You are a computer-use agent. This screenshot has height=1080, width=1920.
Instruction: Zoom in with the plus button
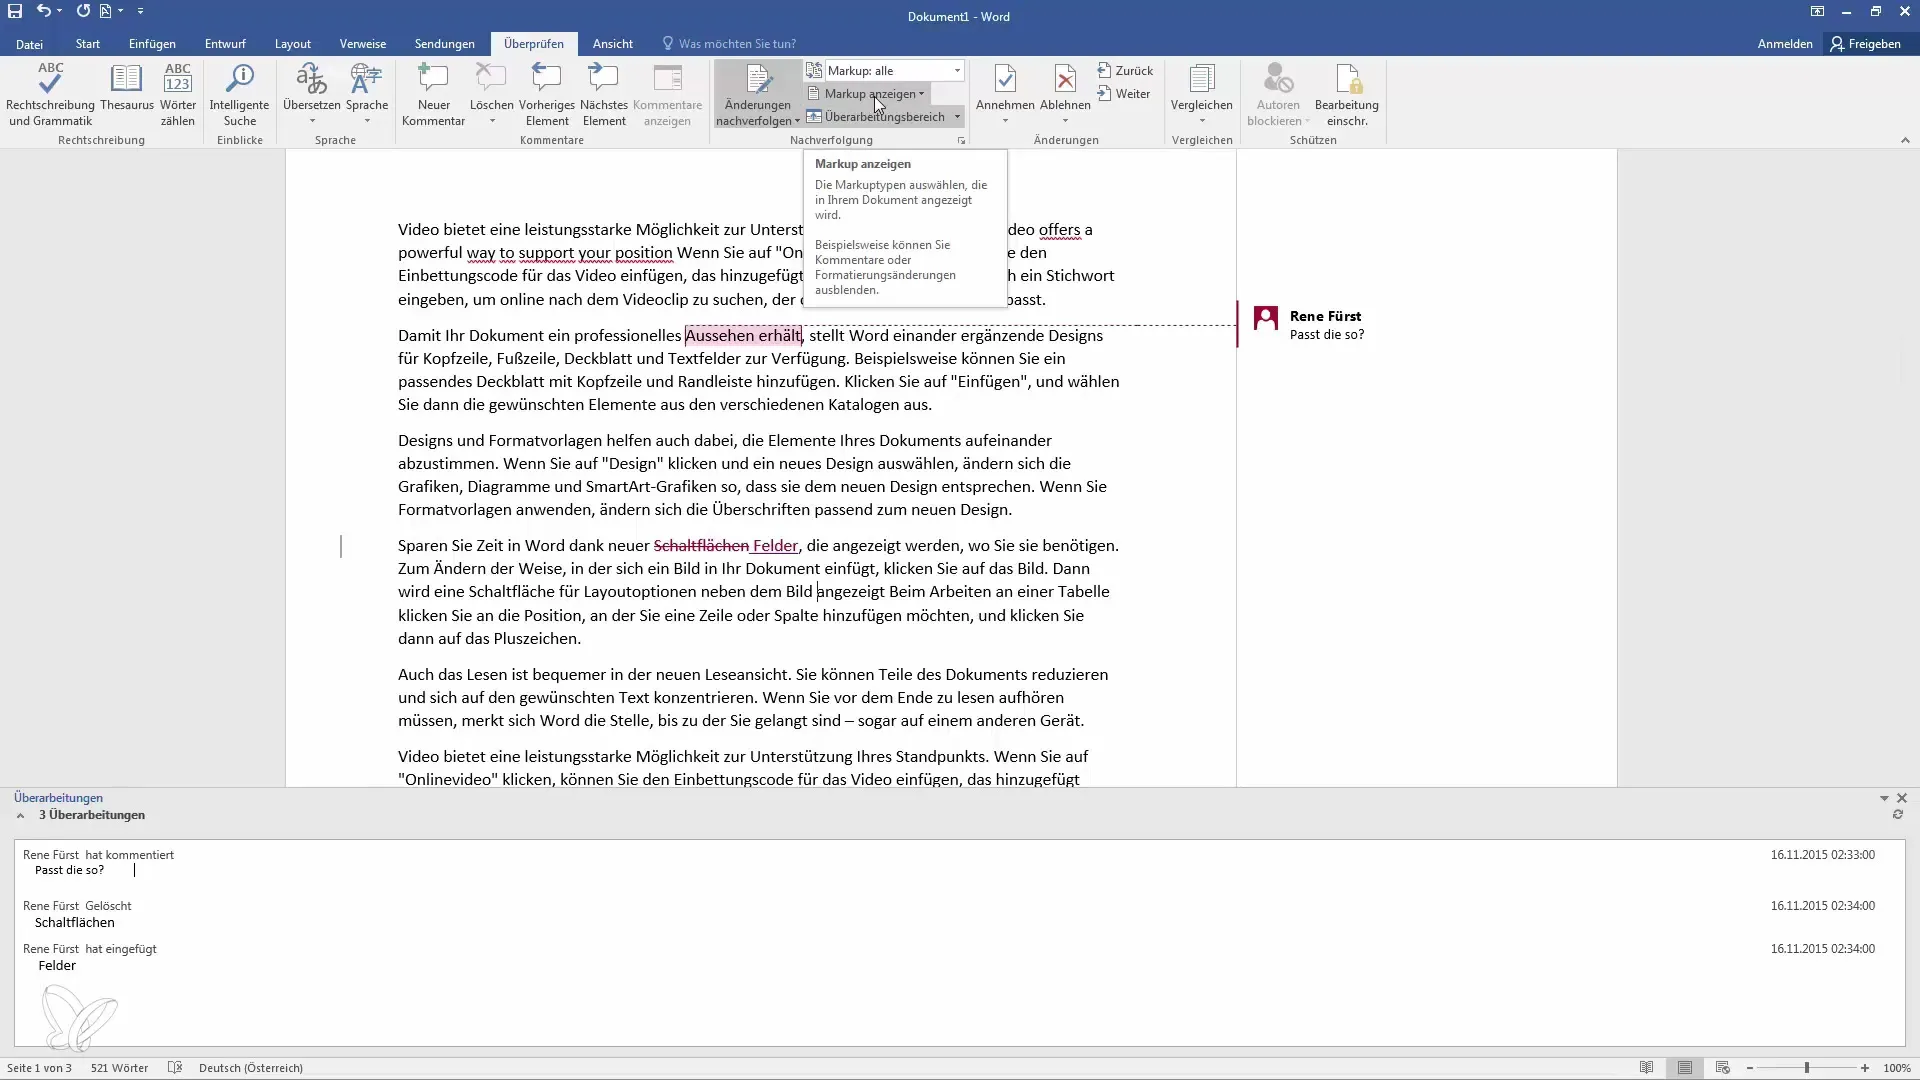(x=1865, y=1068)
